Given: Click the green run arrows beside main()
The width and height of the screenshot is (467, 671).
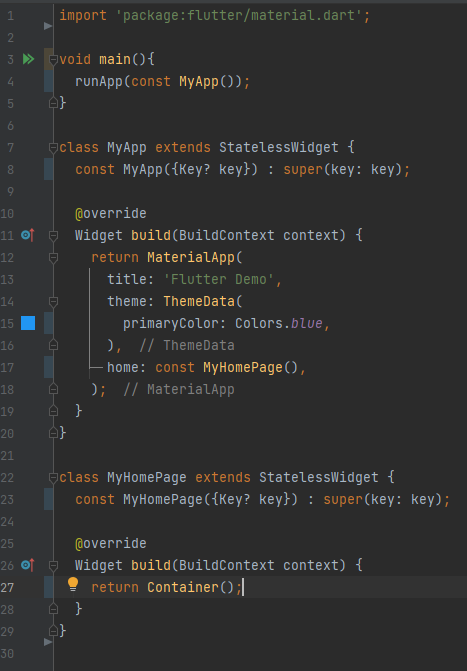Looking at the screenshot, I should point(28,59).
